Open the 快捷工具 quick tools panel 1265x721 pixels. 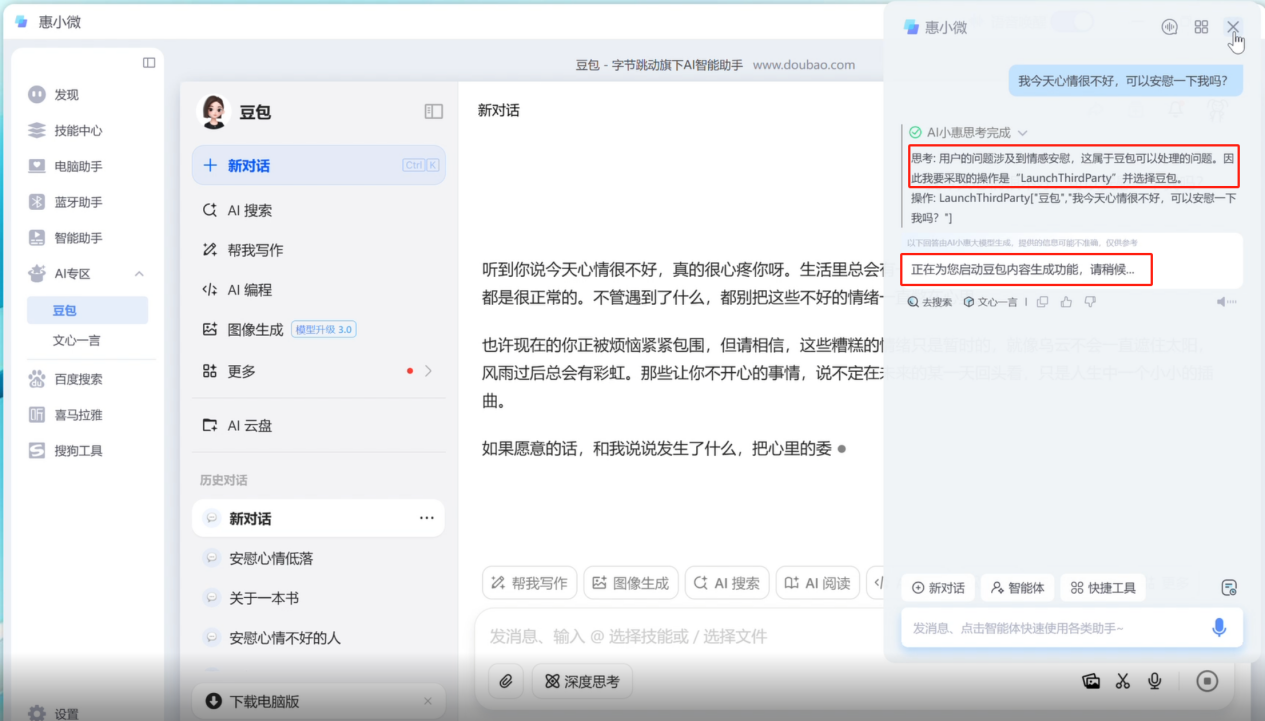click(1102, 588)
